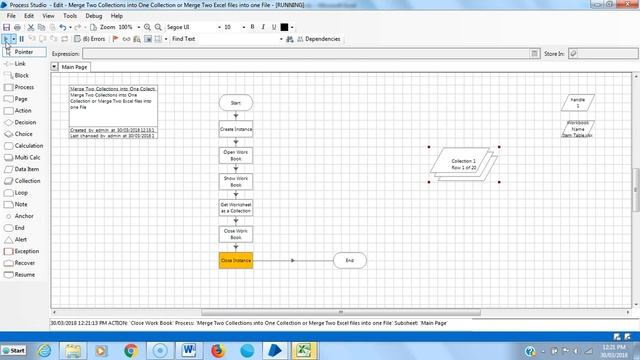Viewport: 640px width, 360px height.
Task: Click the horizontal canvas scrollbar thumb
Action: (341, 313)
